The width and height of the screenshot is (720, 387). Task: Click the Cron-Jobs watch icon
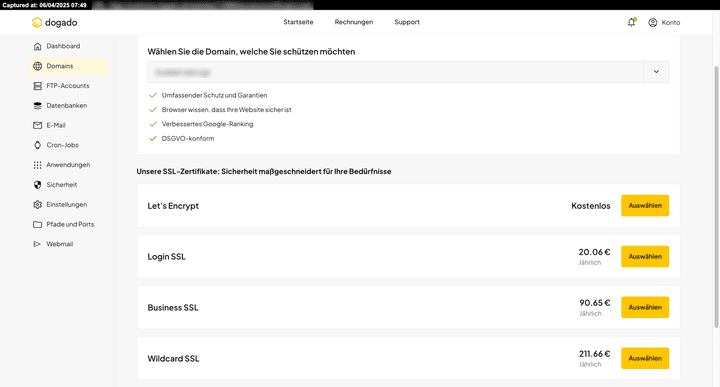(x=38, y=145)
